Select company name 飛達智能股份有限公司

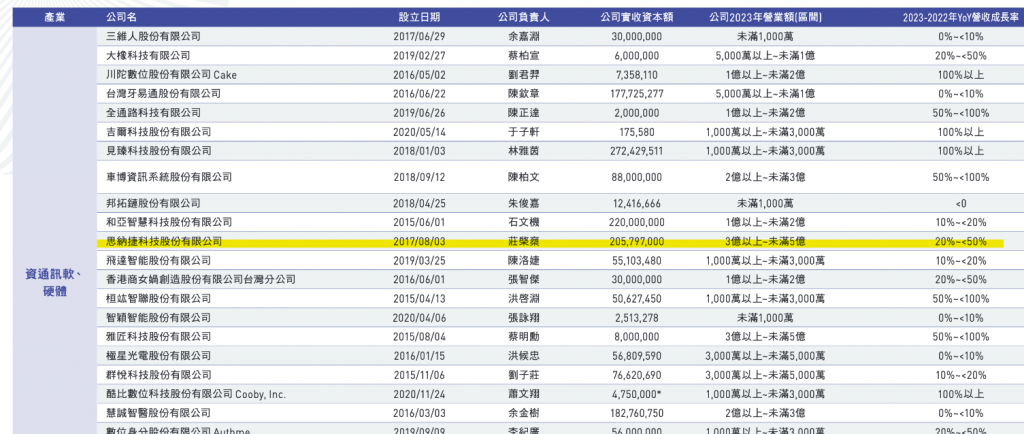158,260
